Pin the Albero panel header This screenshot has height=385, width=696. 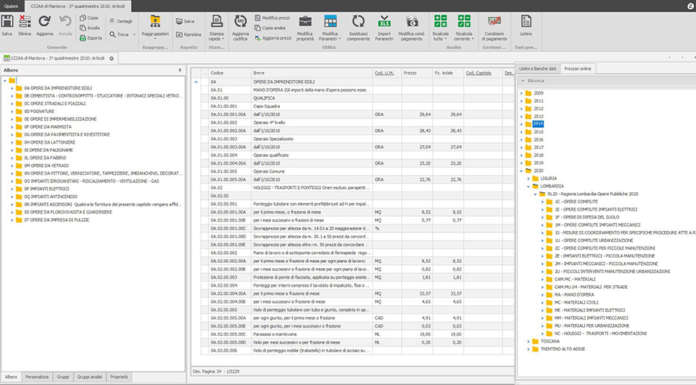coord(180,70)
